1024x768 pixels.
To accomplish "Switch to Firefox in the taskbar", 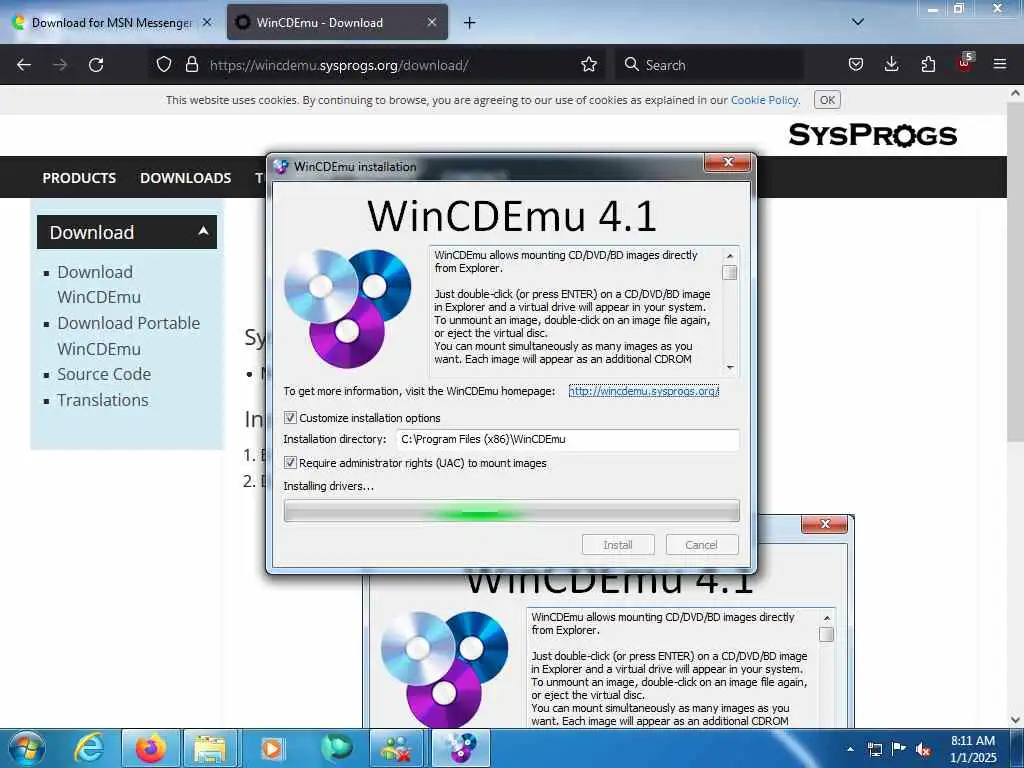I will [151, 748].
